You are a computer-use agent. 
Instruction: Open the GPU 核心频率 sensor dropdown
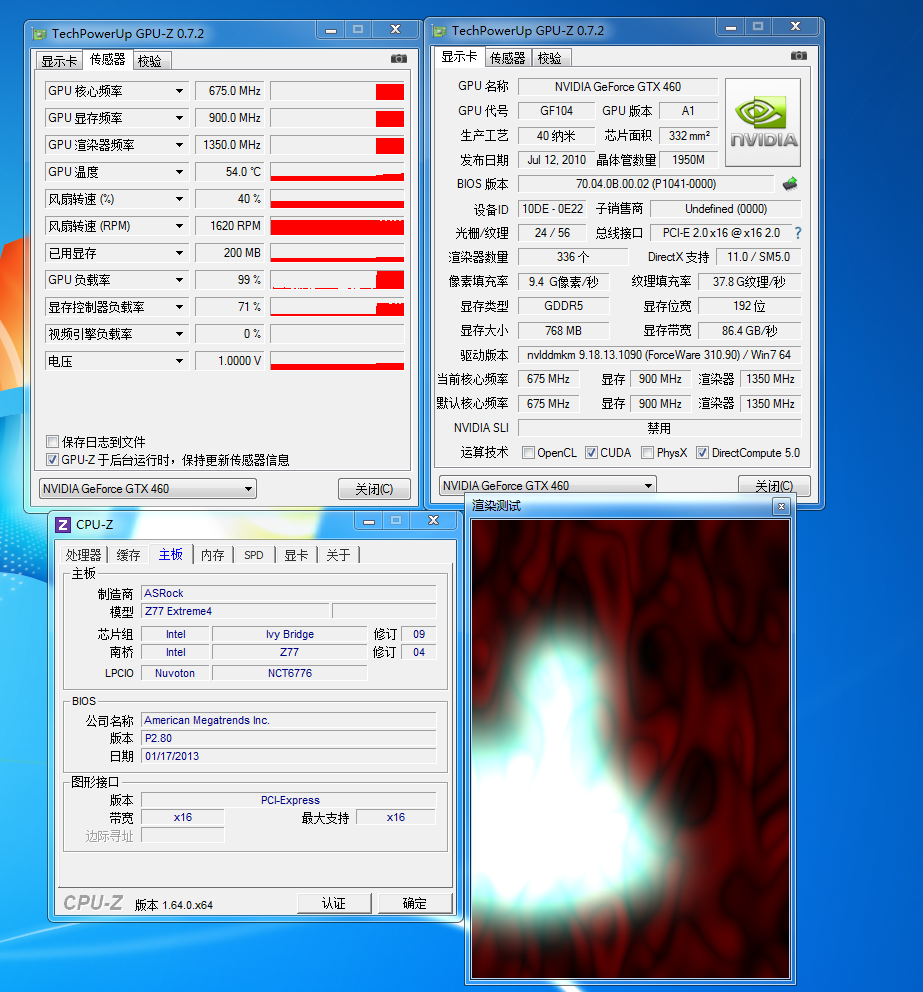click(x=179, y=91)
